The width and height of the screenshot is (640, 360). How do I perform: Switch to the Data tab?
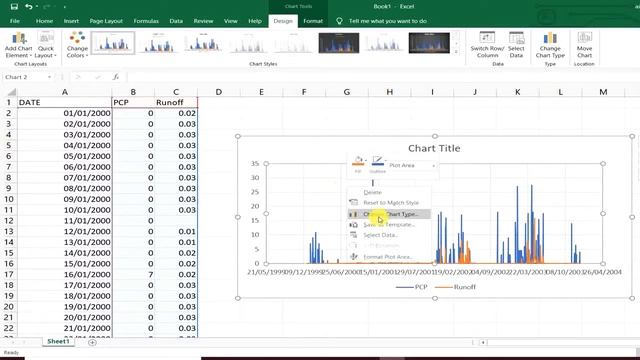[x=176, y=21]
